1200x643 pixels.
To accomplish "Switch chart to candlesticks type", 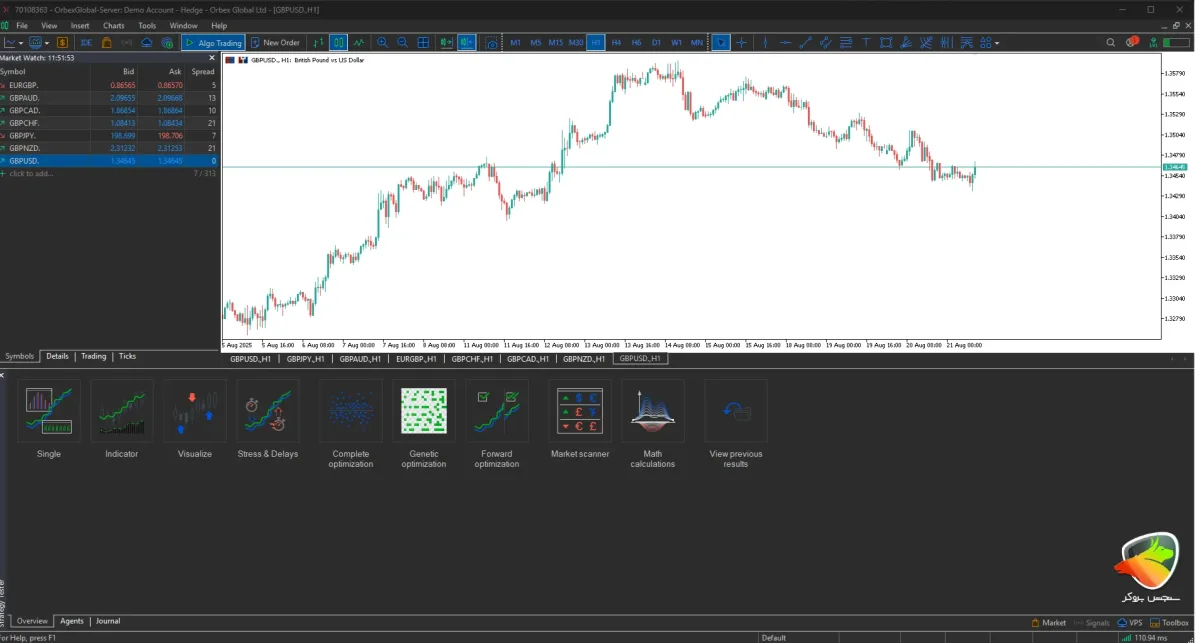I will click(x=338, y=43).
